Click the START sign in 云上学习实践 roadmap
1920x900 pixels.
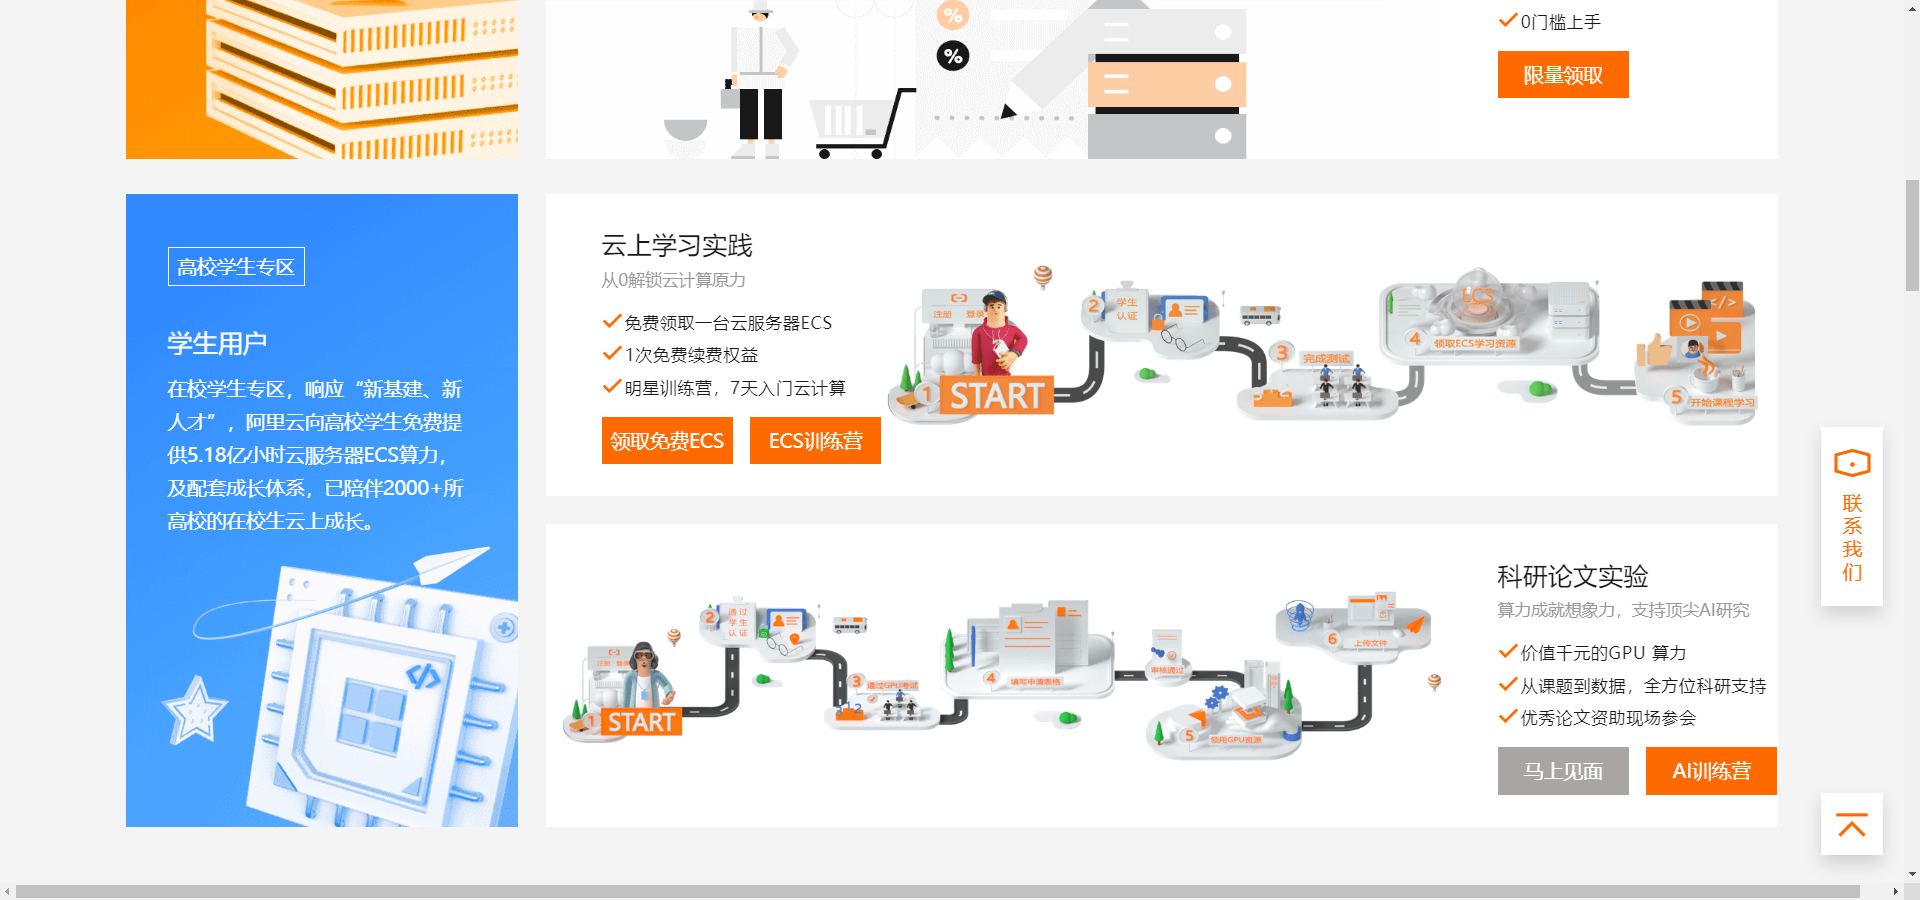pos(996,396)
